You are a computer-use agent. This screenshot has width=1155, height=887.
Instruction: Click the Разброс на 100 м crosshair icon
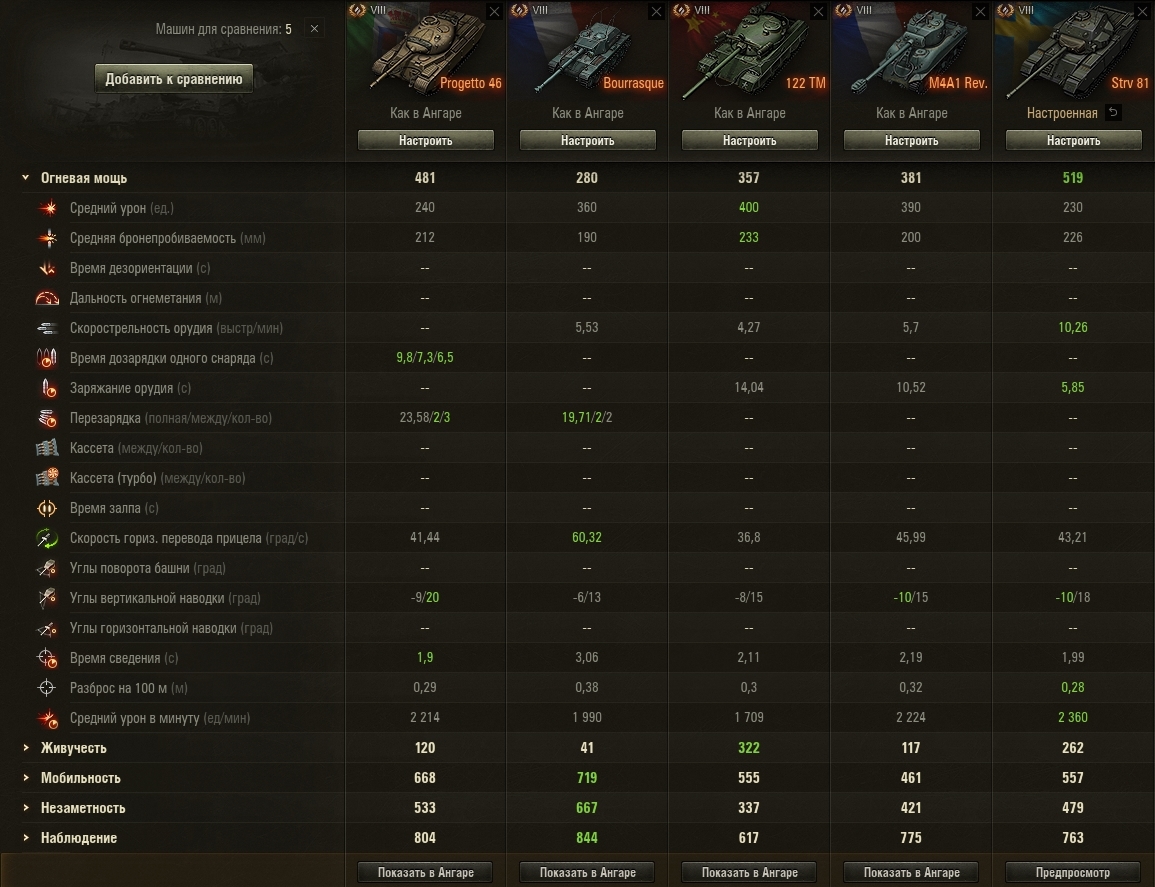click(46, 688)
